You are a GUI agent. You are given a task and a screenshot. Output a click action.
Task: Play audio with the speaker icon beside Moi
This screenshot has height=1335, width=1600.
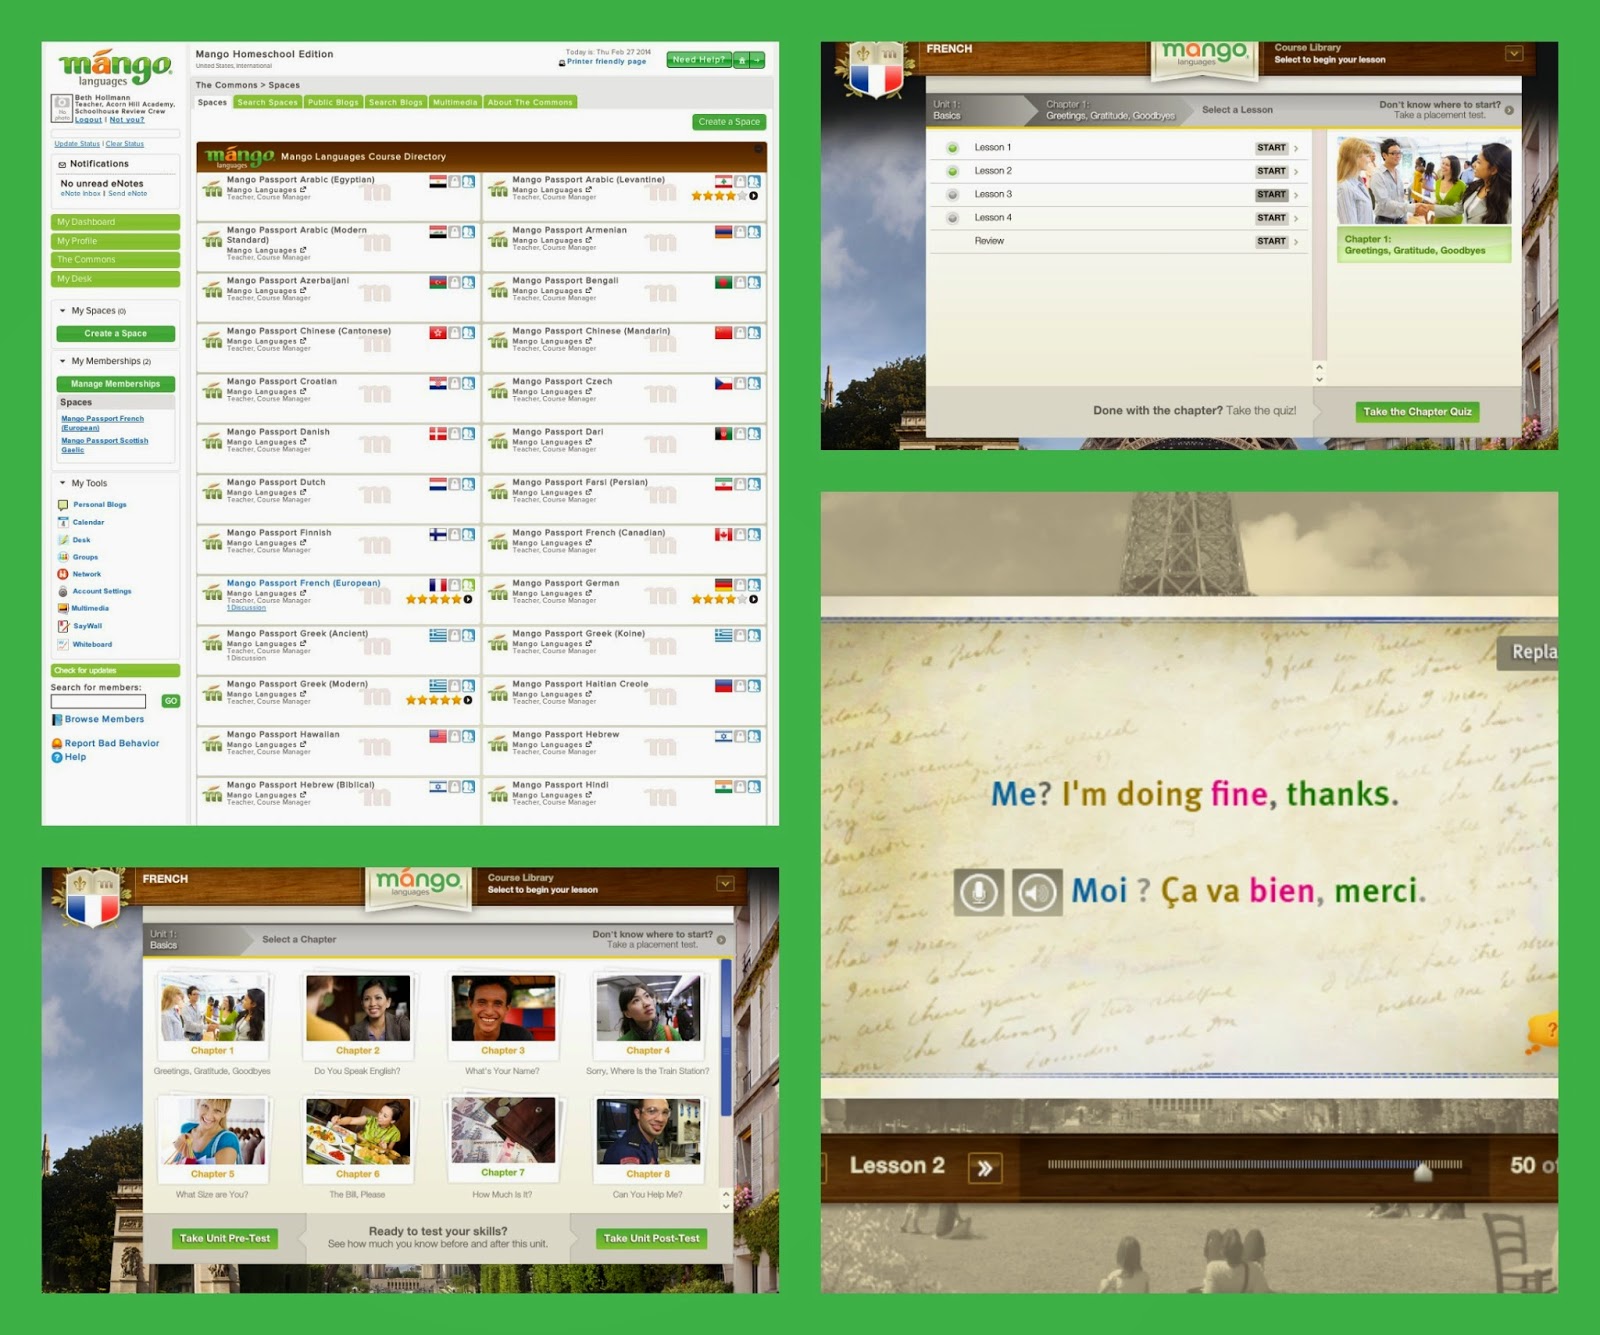[x=1037, y=891]
